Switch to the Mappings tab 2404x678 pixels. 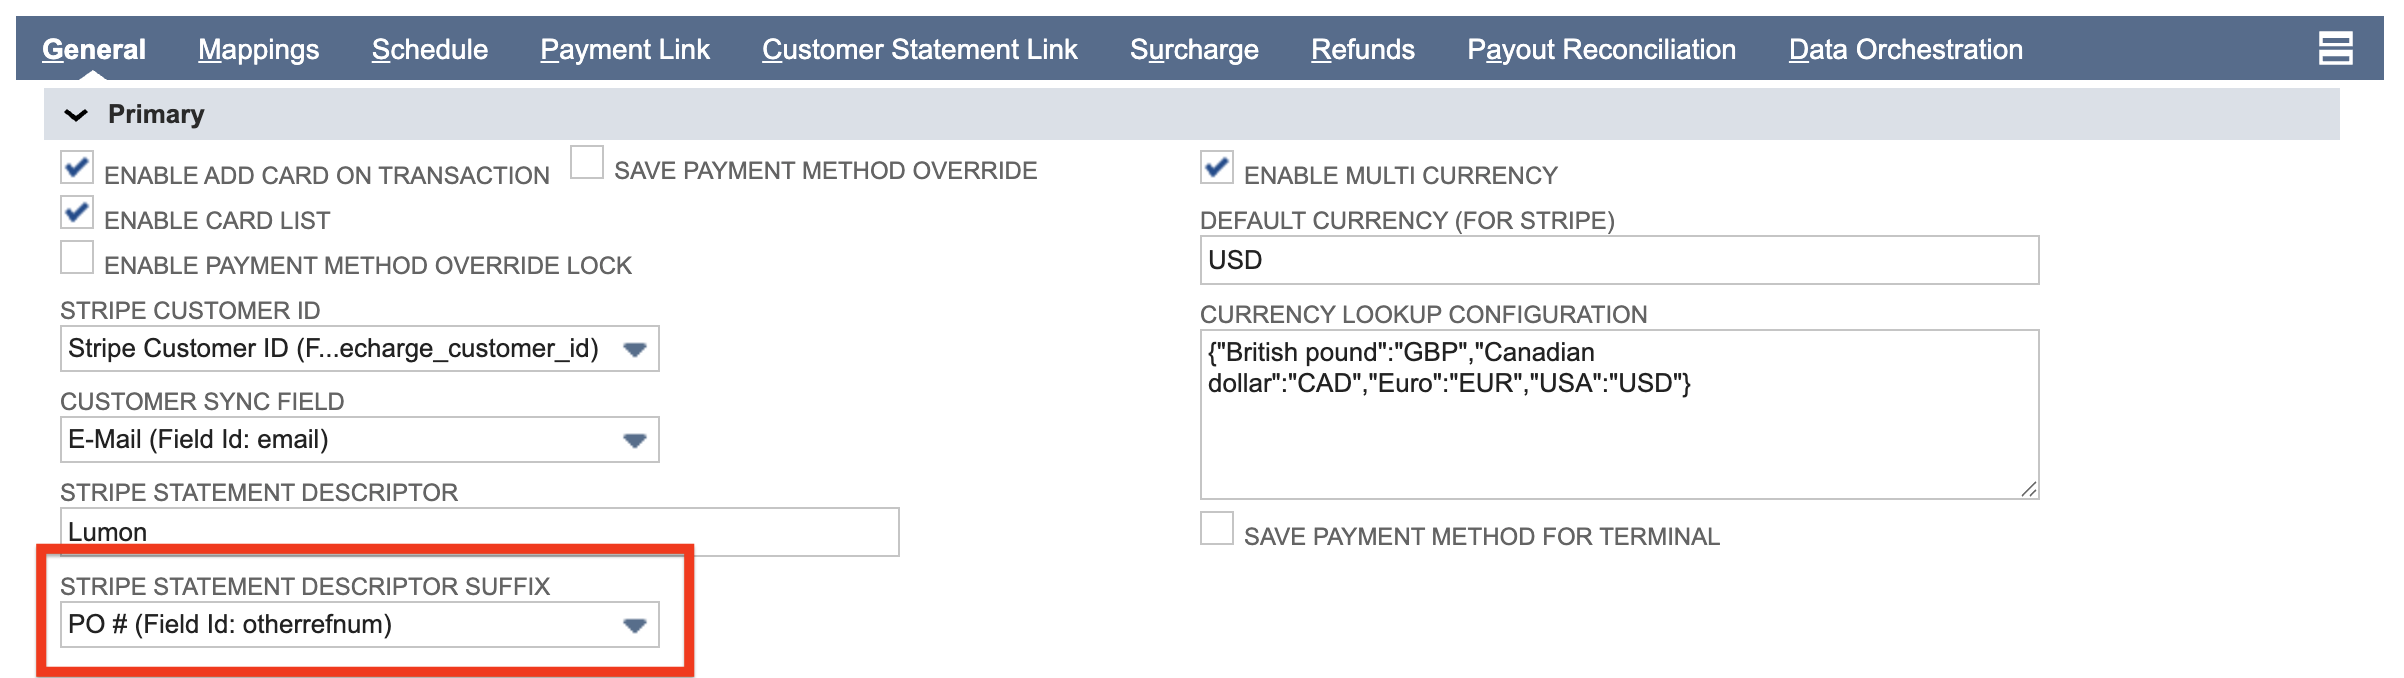259,49
